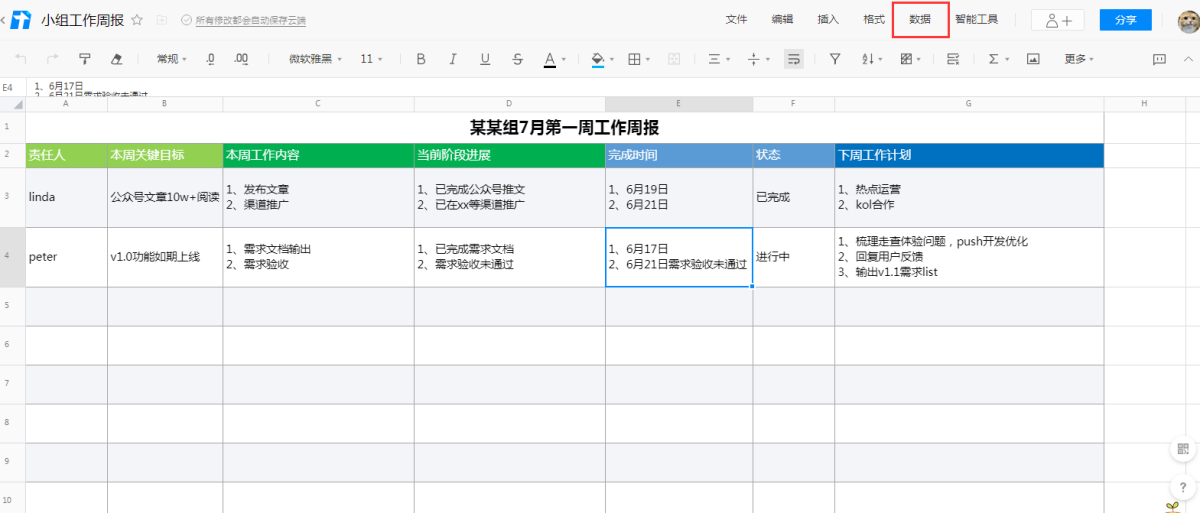This screenshot has width=1200, height=513.
Task: Click the decrease decimal places icon
Action: click(210, 59)
